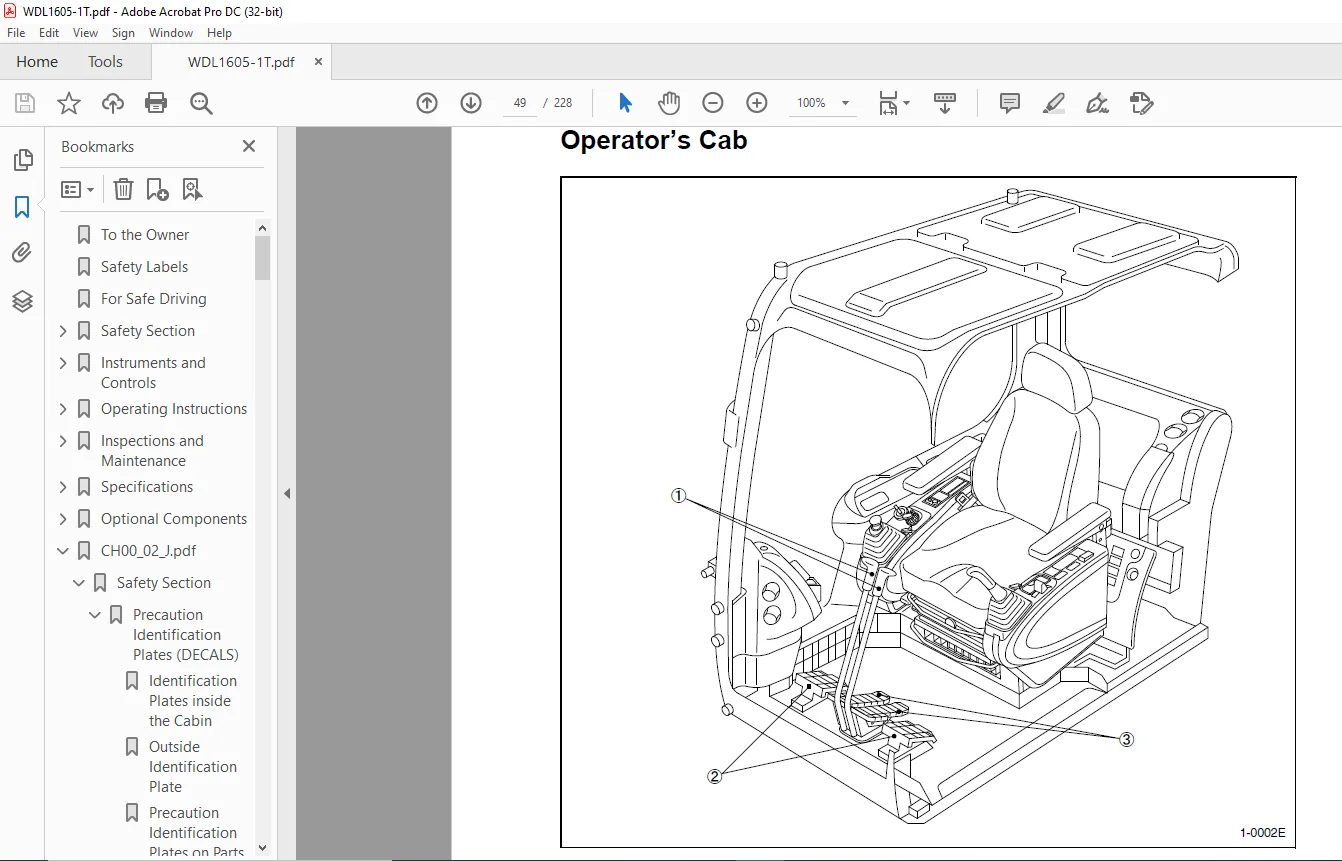Add a new bookmark
1342x861 pixels.
157,189
